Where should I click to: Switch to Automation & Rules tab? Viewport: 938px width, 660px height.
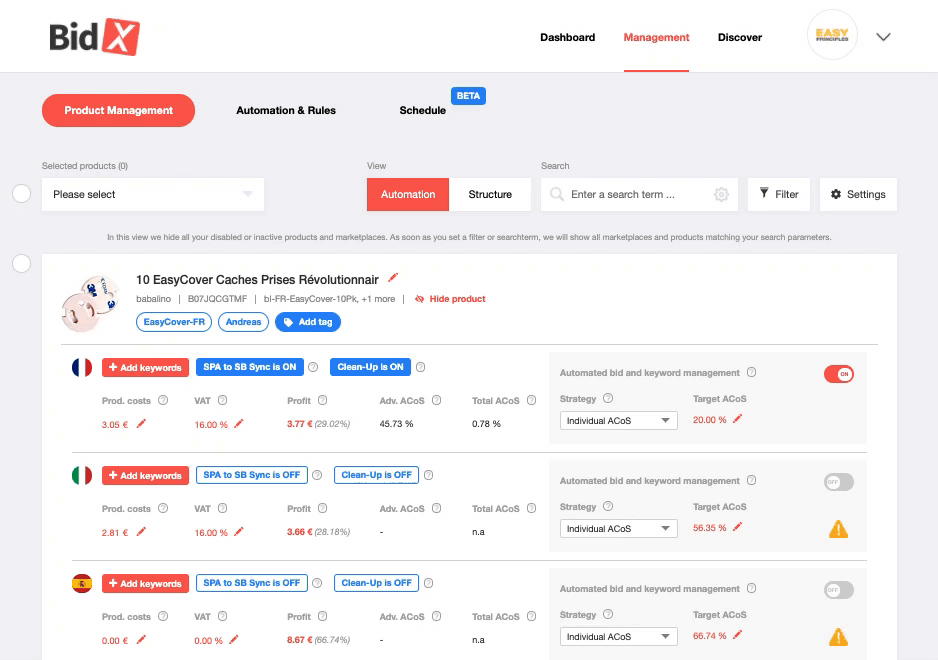click(x=286, y=110)
